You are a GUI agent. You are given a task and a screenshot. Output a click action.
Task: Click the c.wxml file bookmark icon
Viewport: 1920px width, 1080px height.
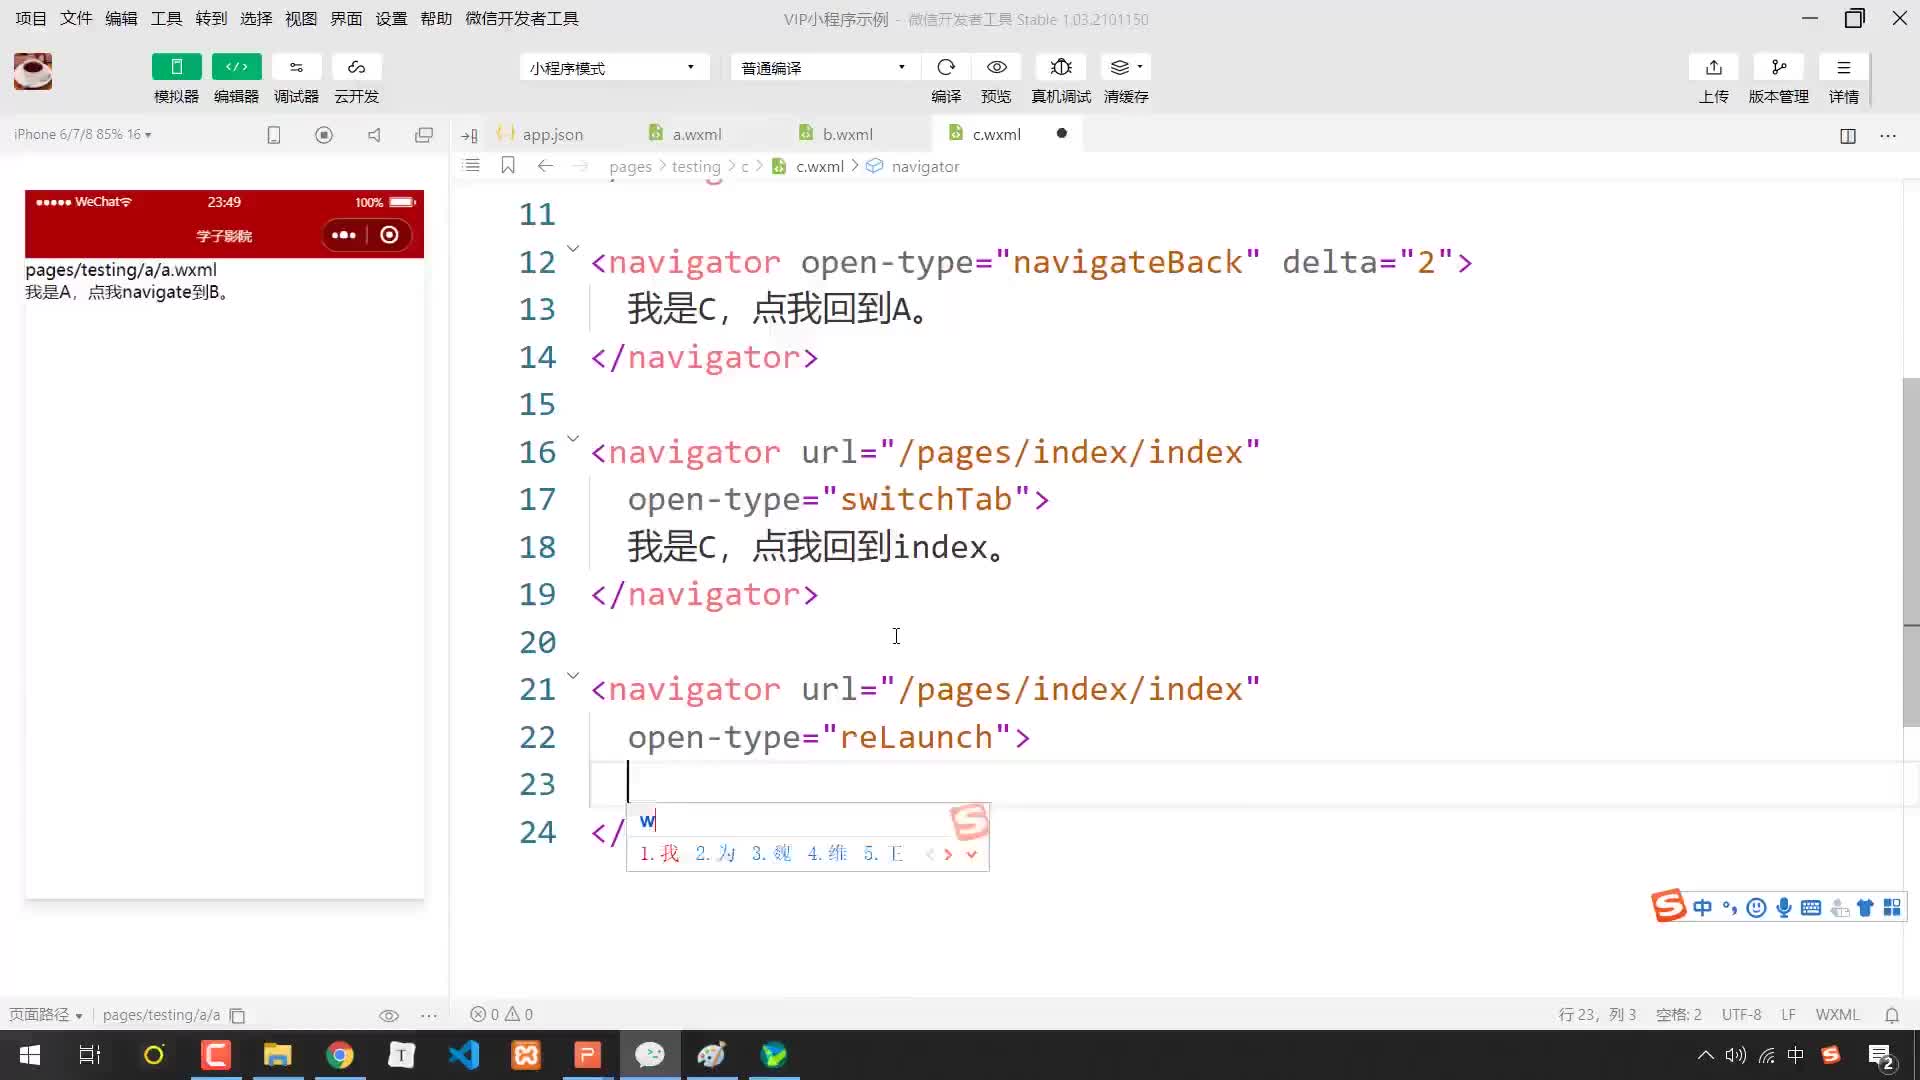[508, 166]
